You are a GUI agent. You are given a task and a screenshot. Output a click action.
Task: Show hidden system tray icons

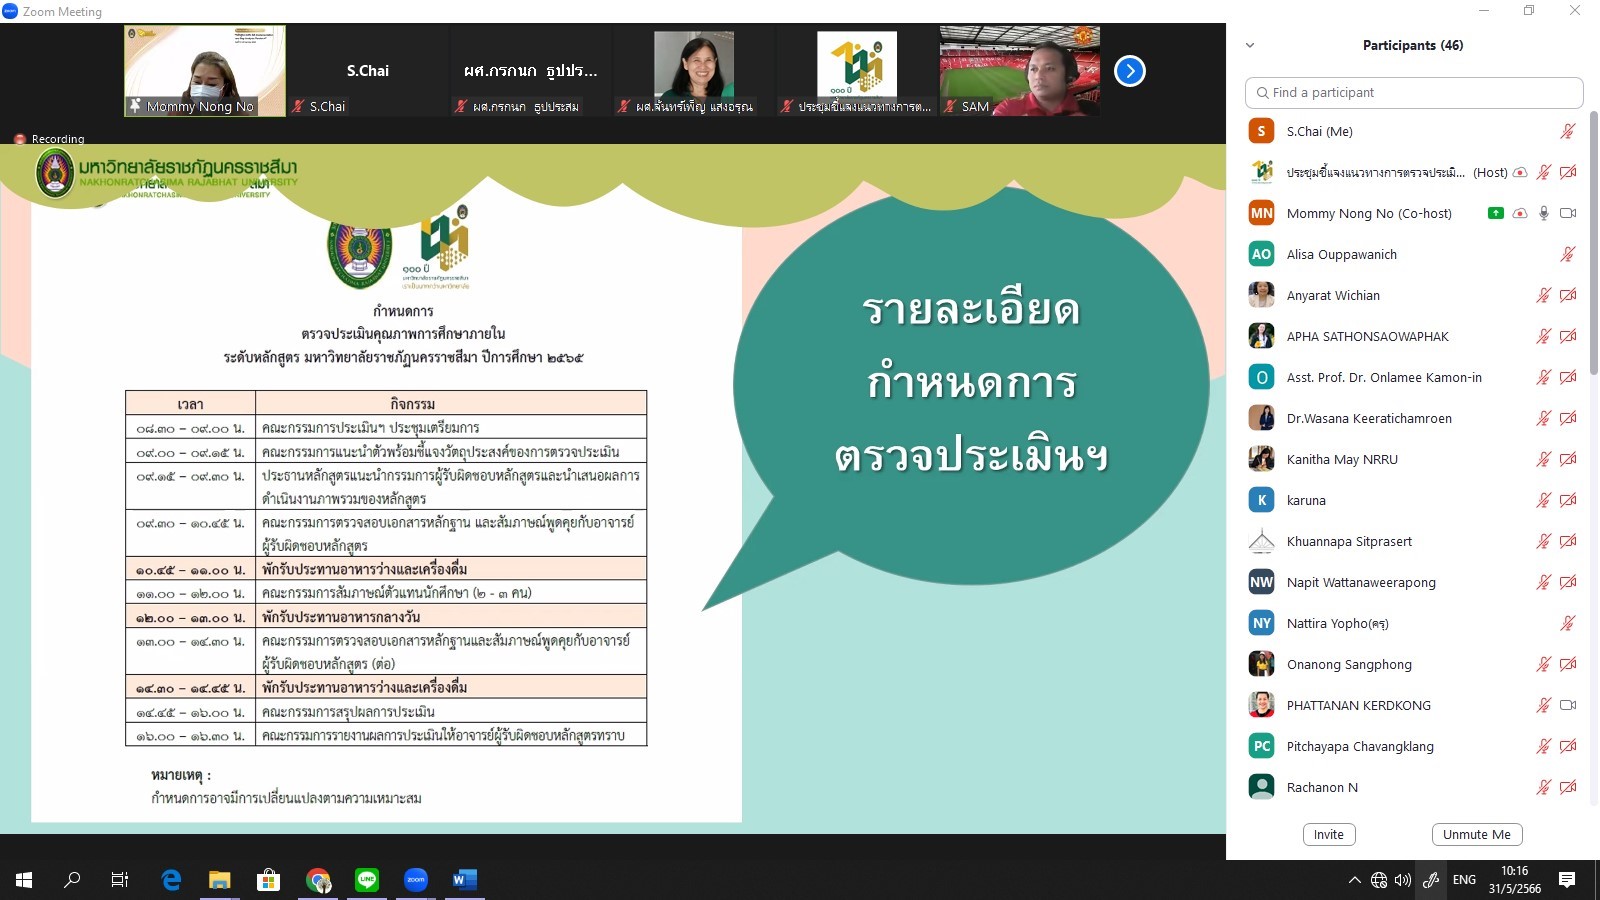(1354, 880)
